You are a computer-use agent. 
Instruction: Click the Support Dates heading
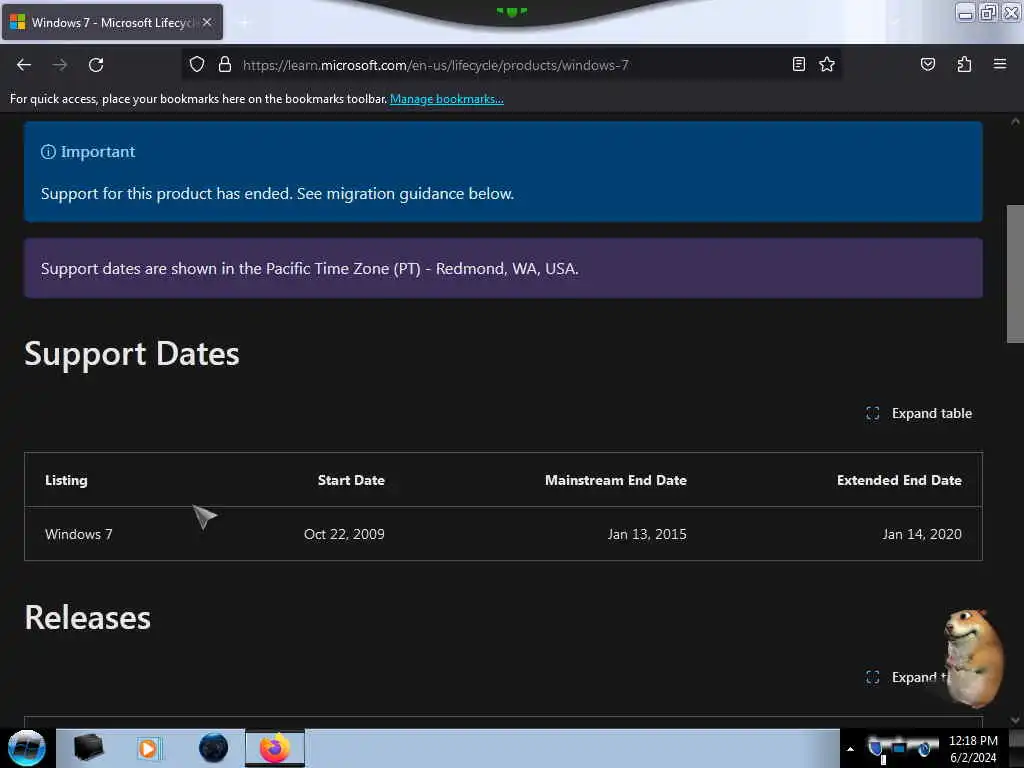(132, 354)
